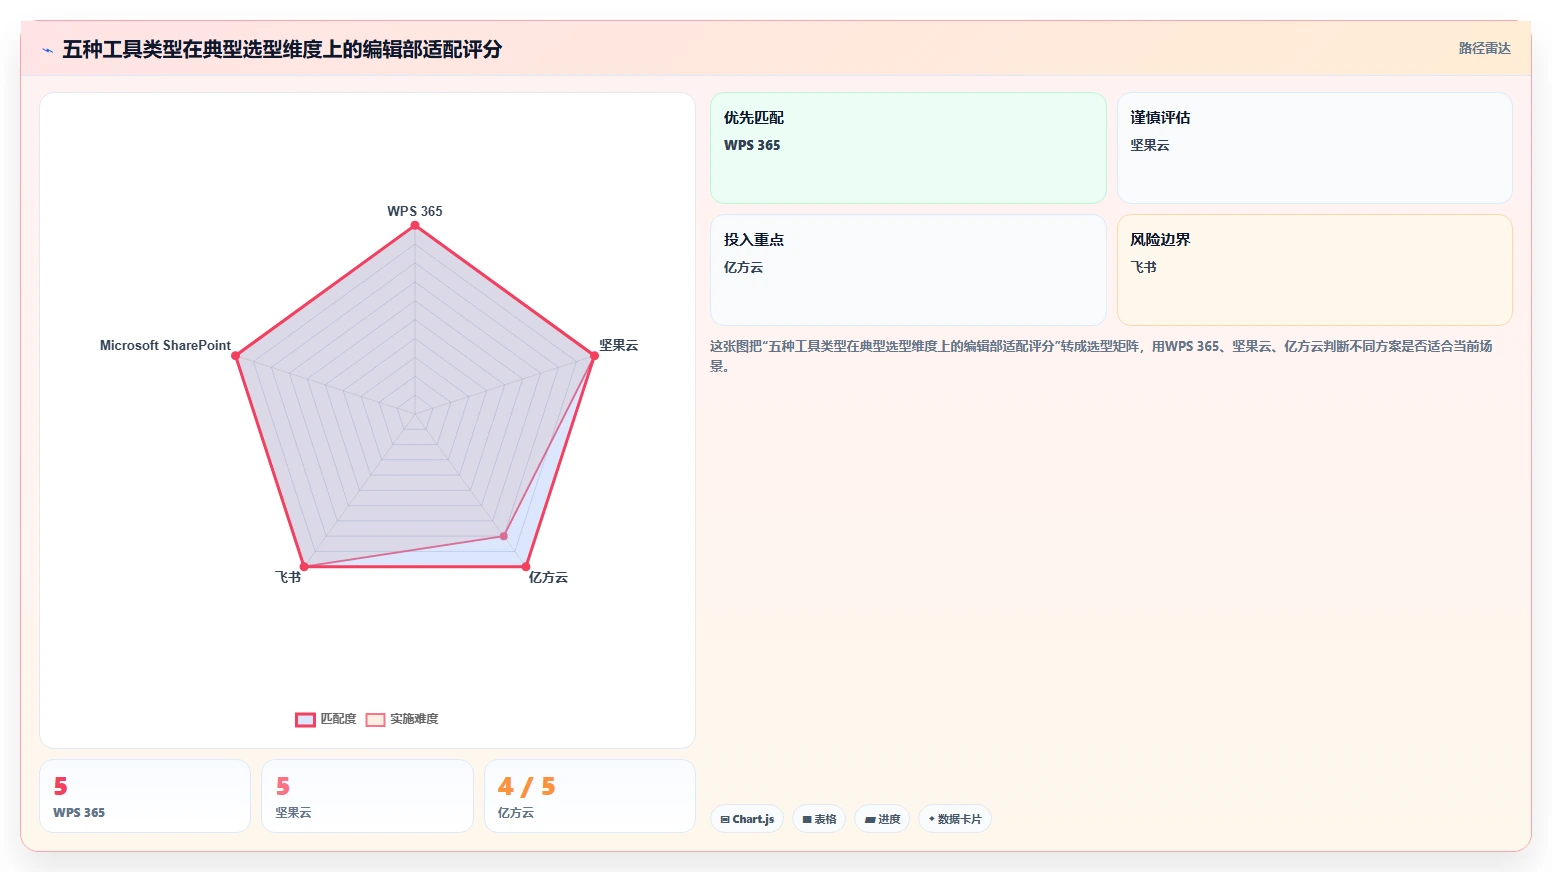Toggle the 实施难度 legend swatch
Viewport: 1552px width, 872px height.
tap(375, 719)
